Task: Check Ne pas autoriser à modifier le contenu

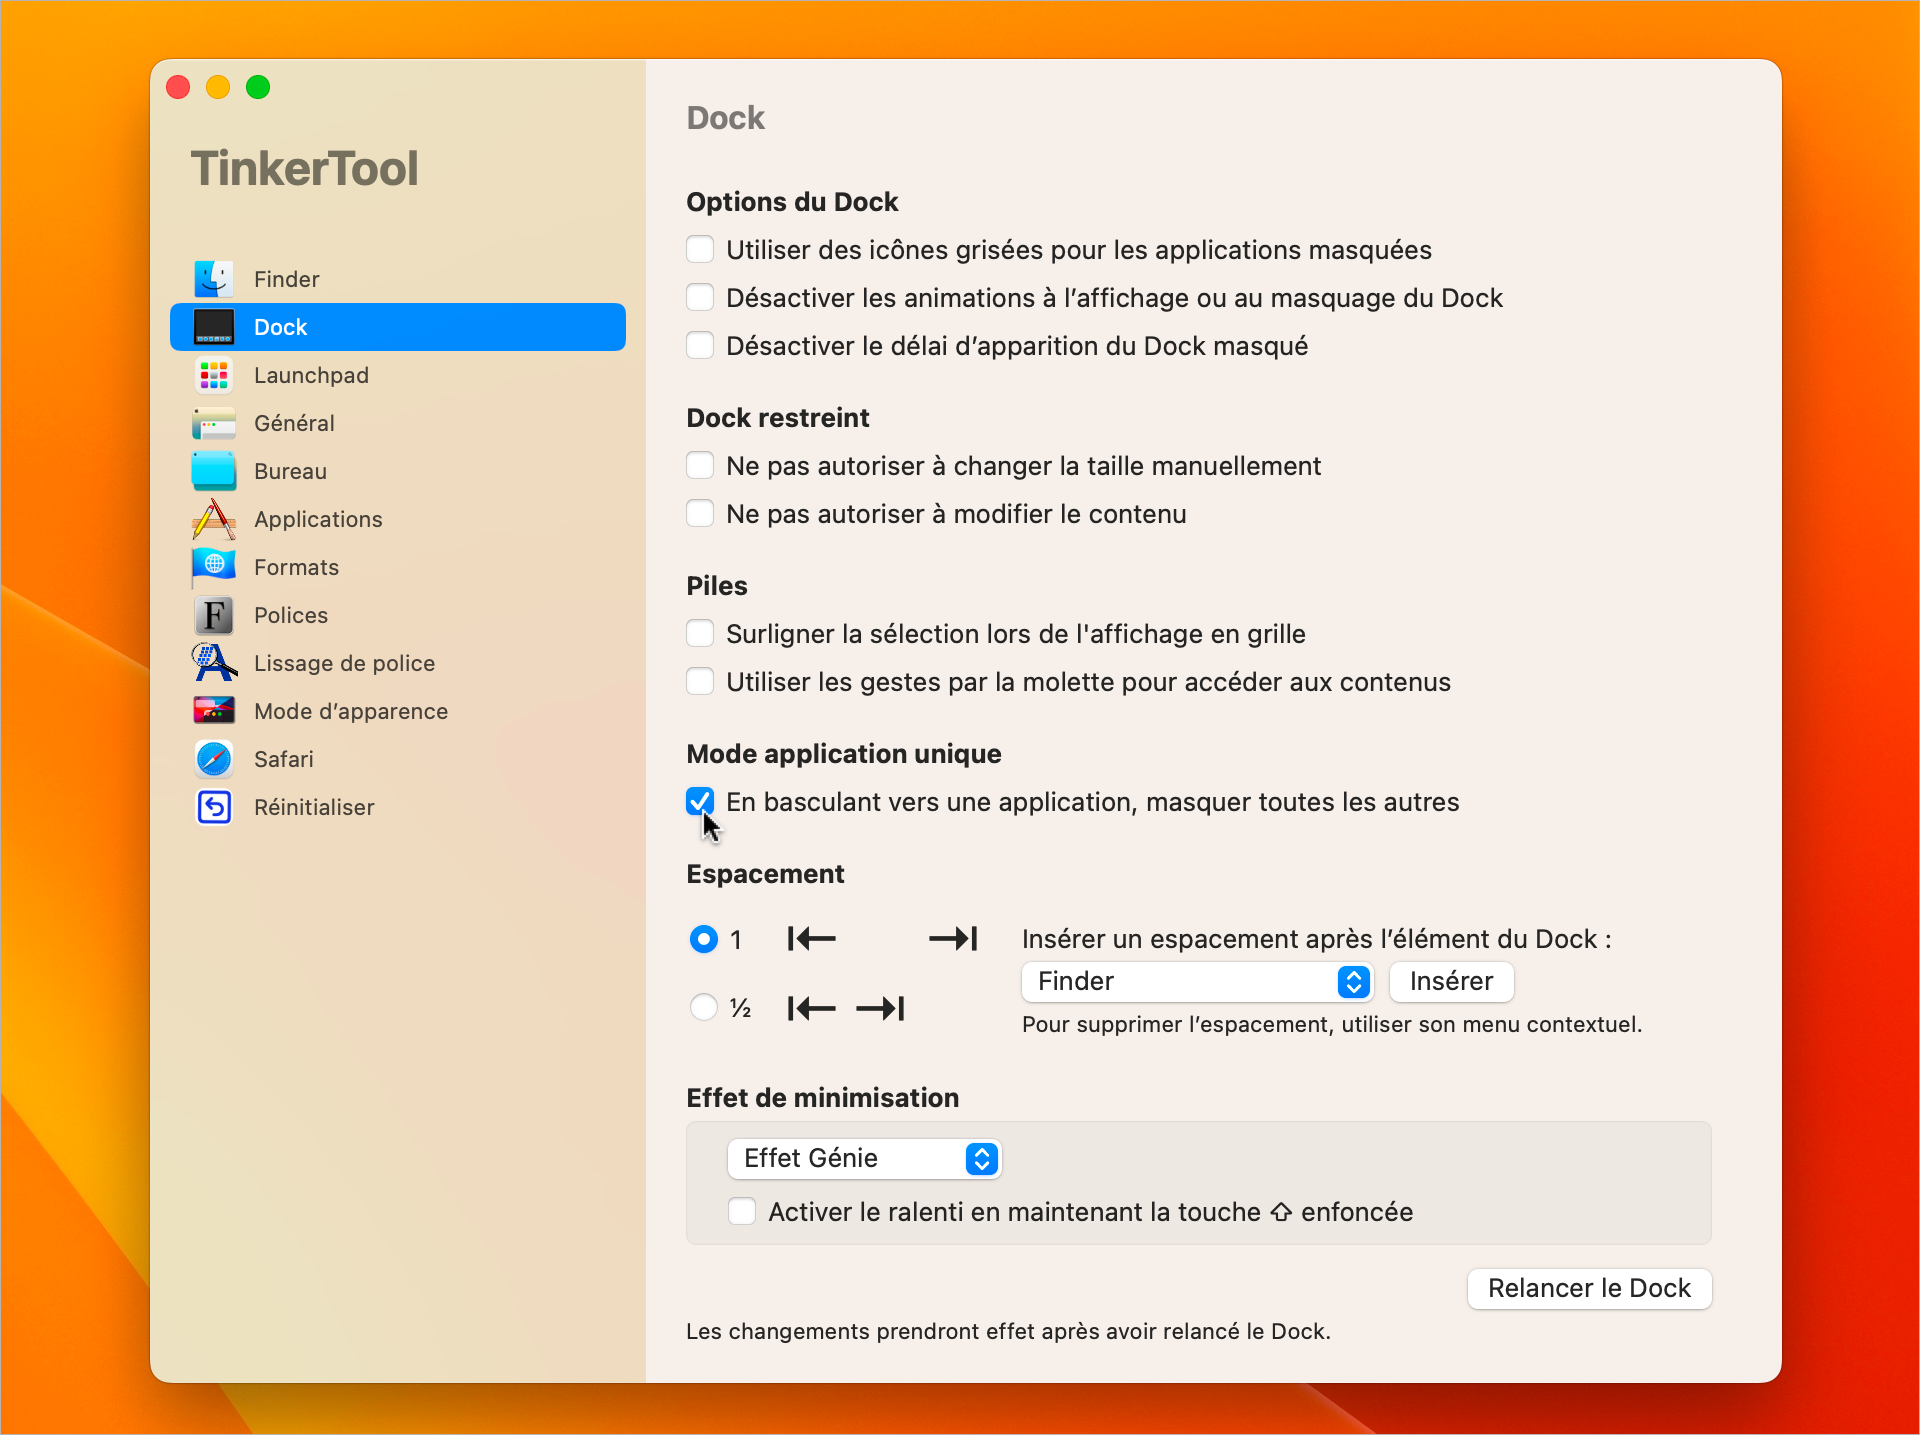Action: pyautogui.click(x=700, y=513)
